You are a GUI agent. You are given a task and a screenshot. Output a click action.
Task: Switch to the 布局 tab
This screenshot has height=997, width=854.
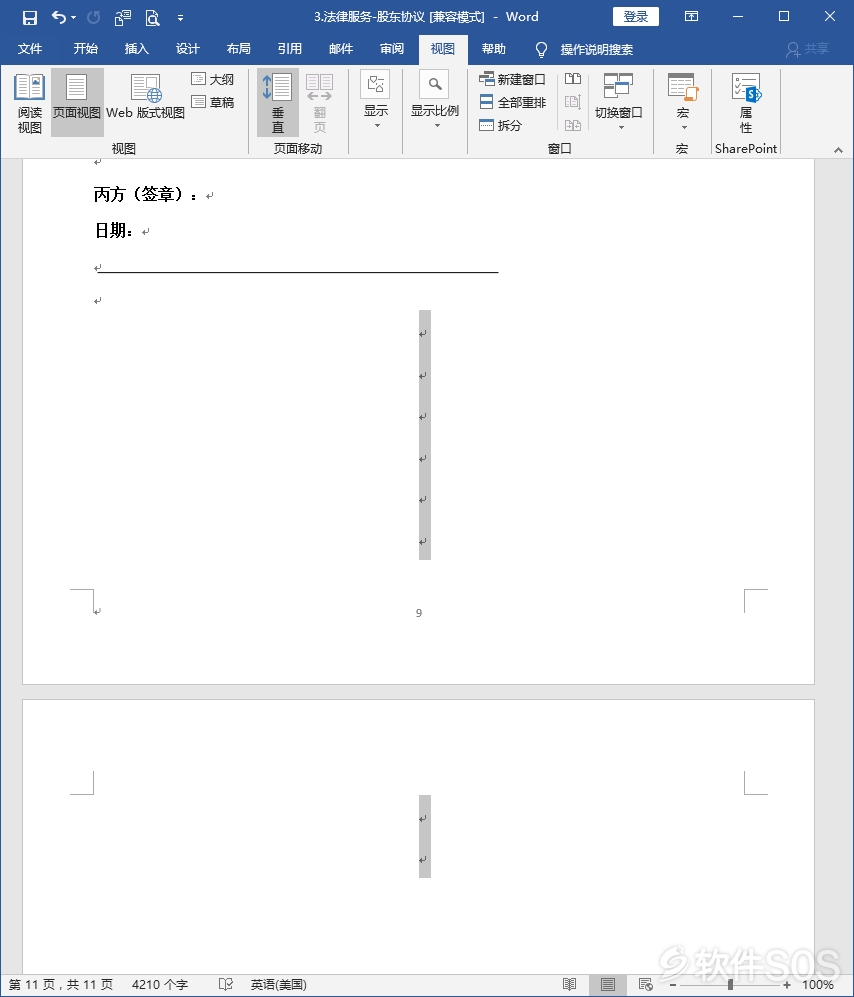[x=238, y=49]
